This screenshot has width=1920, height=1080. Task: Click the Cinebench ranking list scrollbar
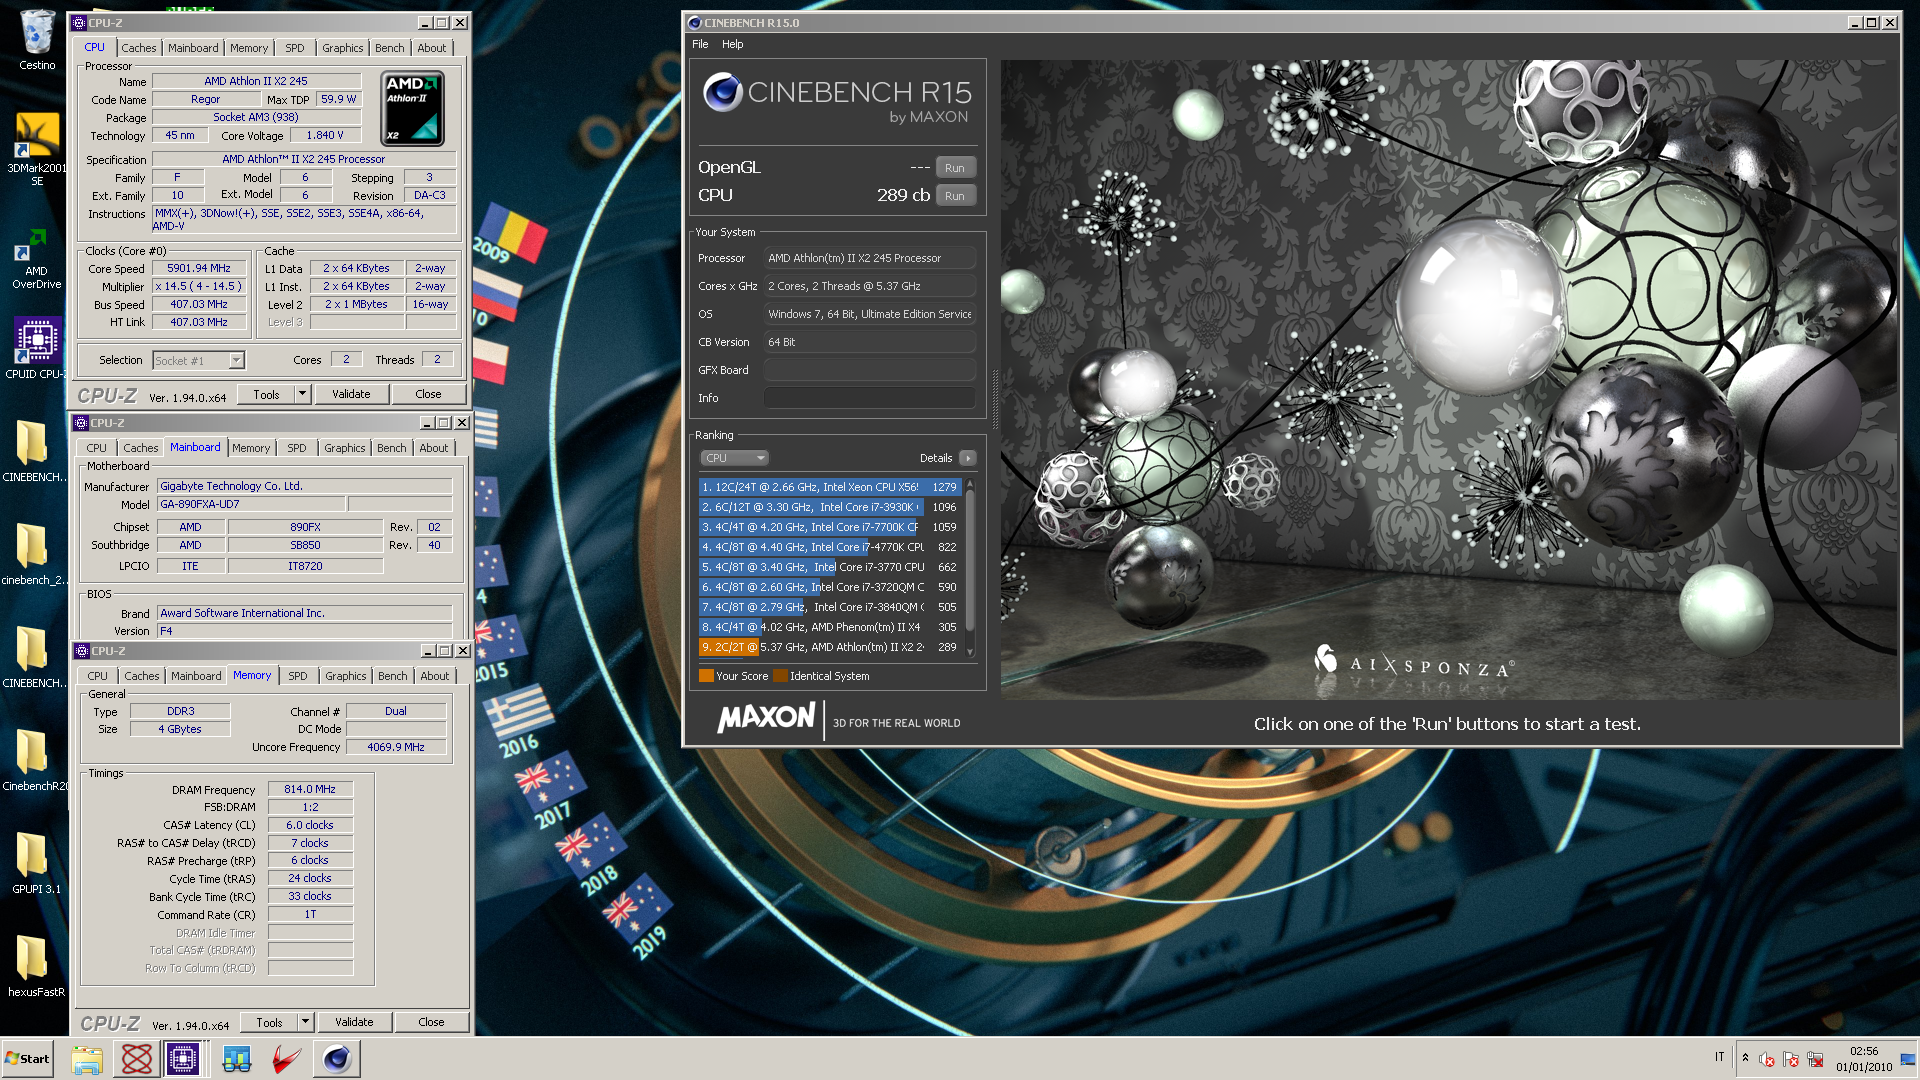[x=969, y=568]
